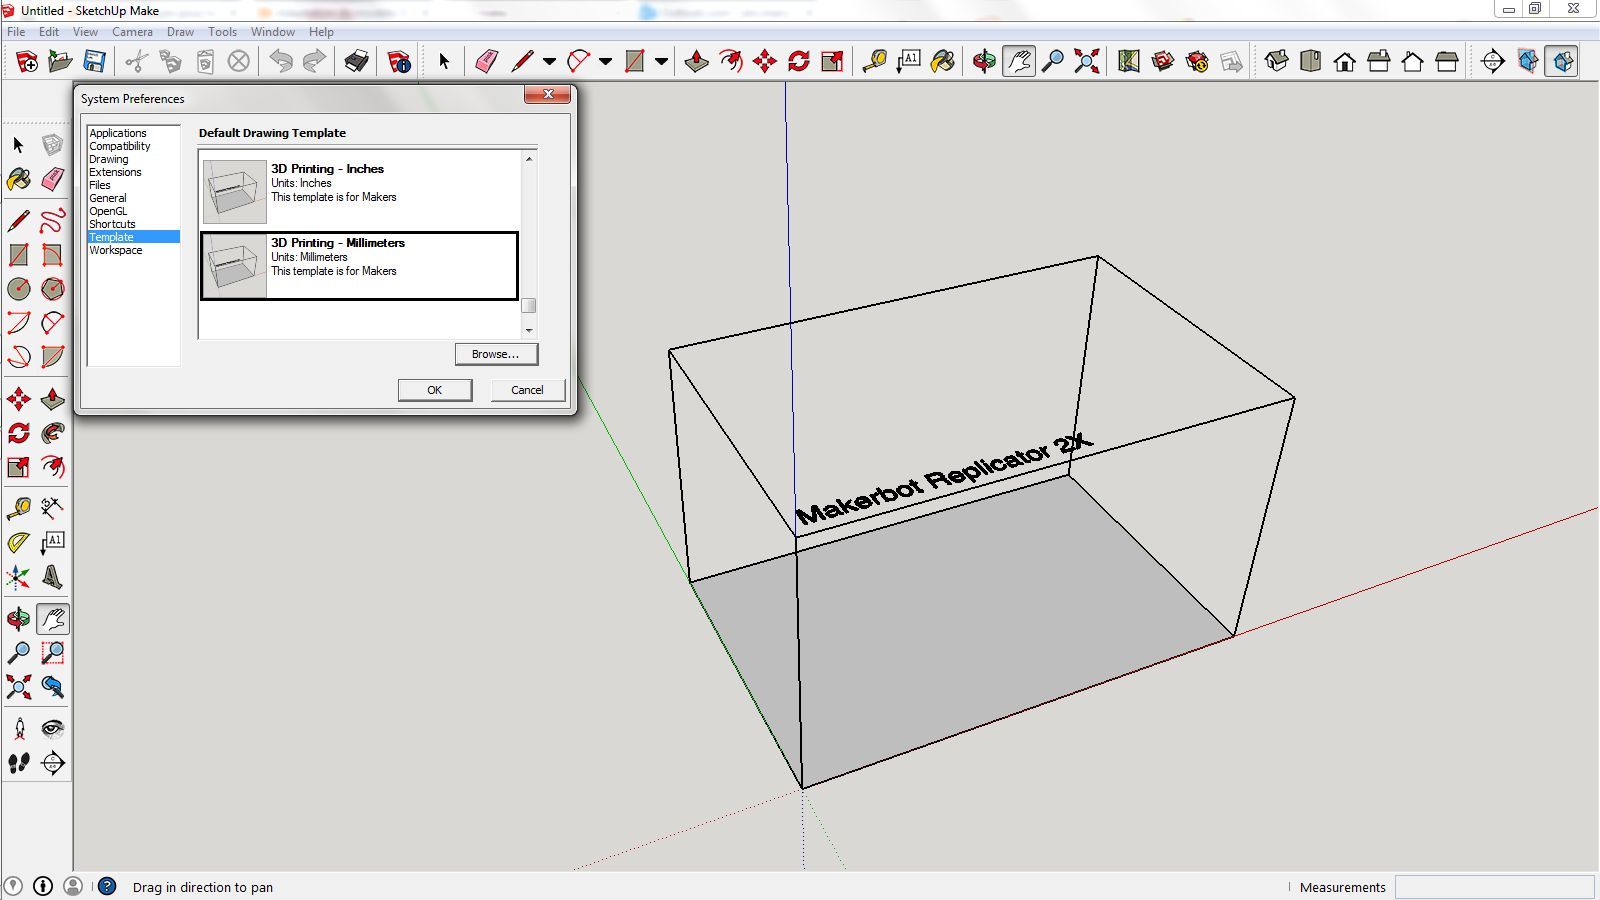Select Zoom Window tool in left palette
This screenshot has height=900, width=1600.
pyautogui.click(x=53, y=653)
